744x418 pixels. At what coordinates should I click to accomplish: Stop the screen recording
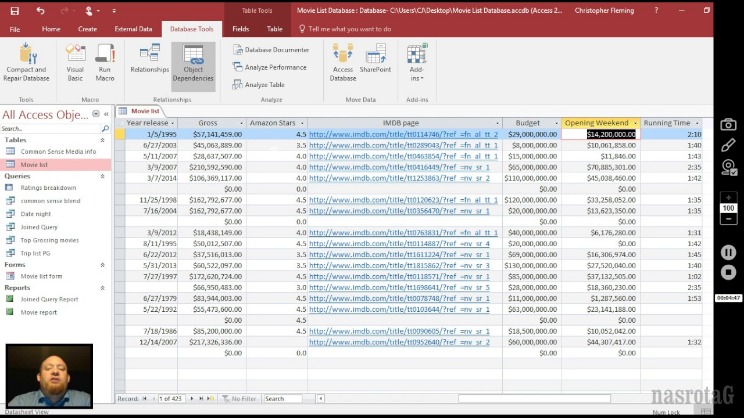(728, 272)
